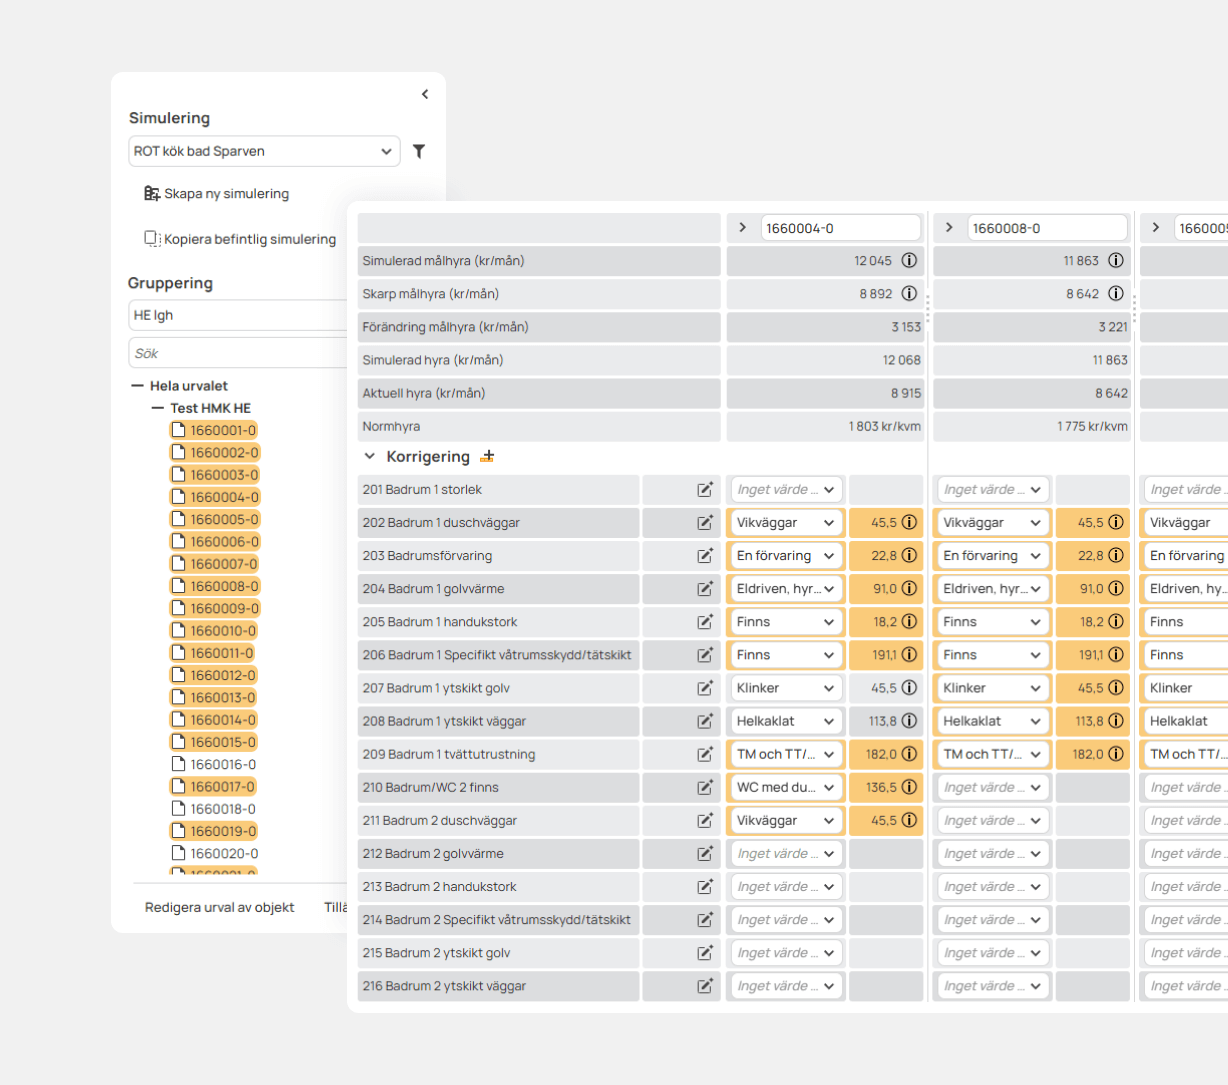The width and height of the screenshot is (1228, 1085).
Task: Click the Normhyra value 1 775 kr/kvm
Action: point(1092,426)
